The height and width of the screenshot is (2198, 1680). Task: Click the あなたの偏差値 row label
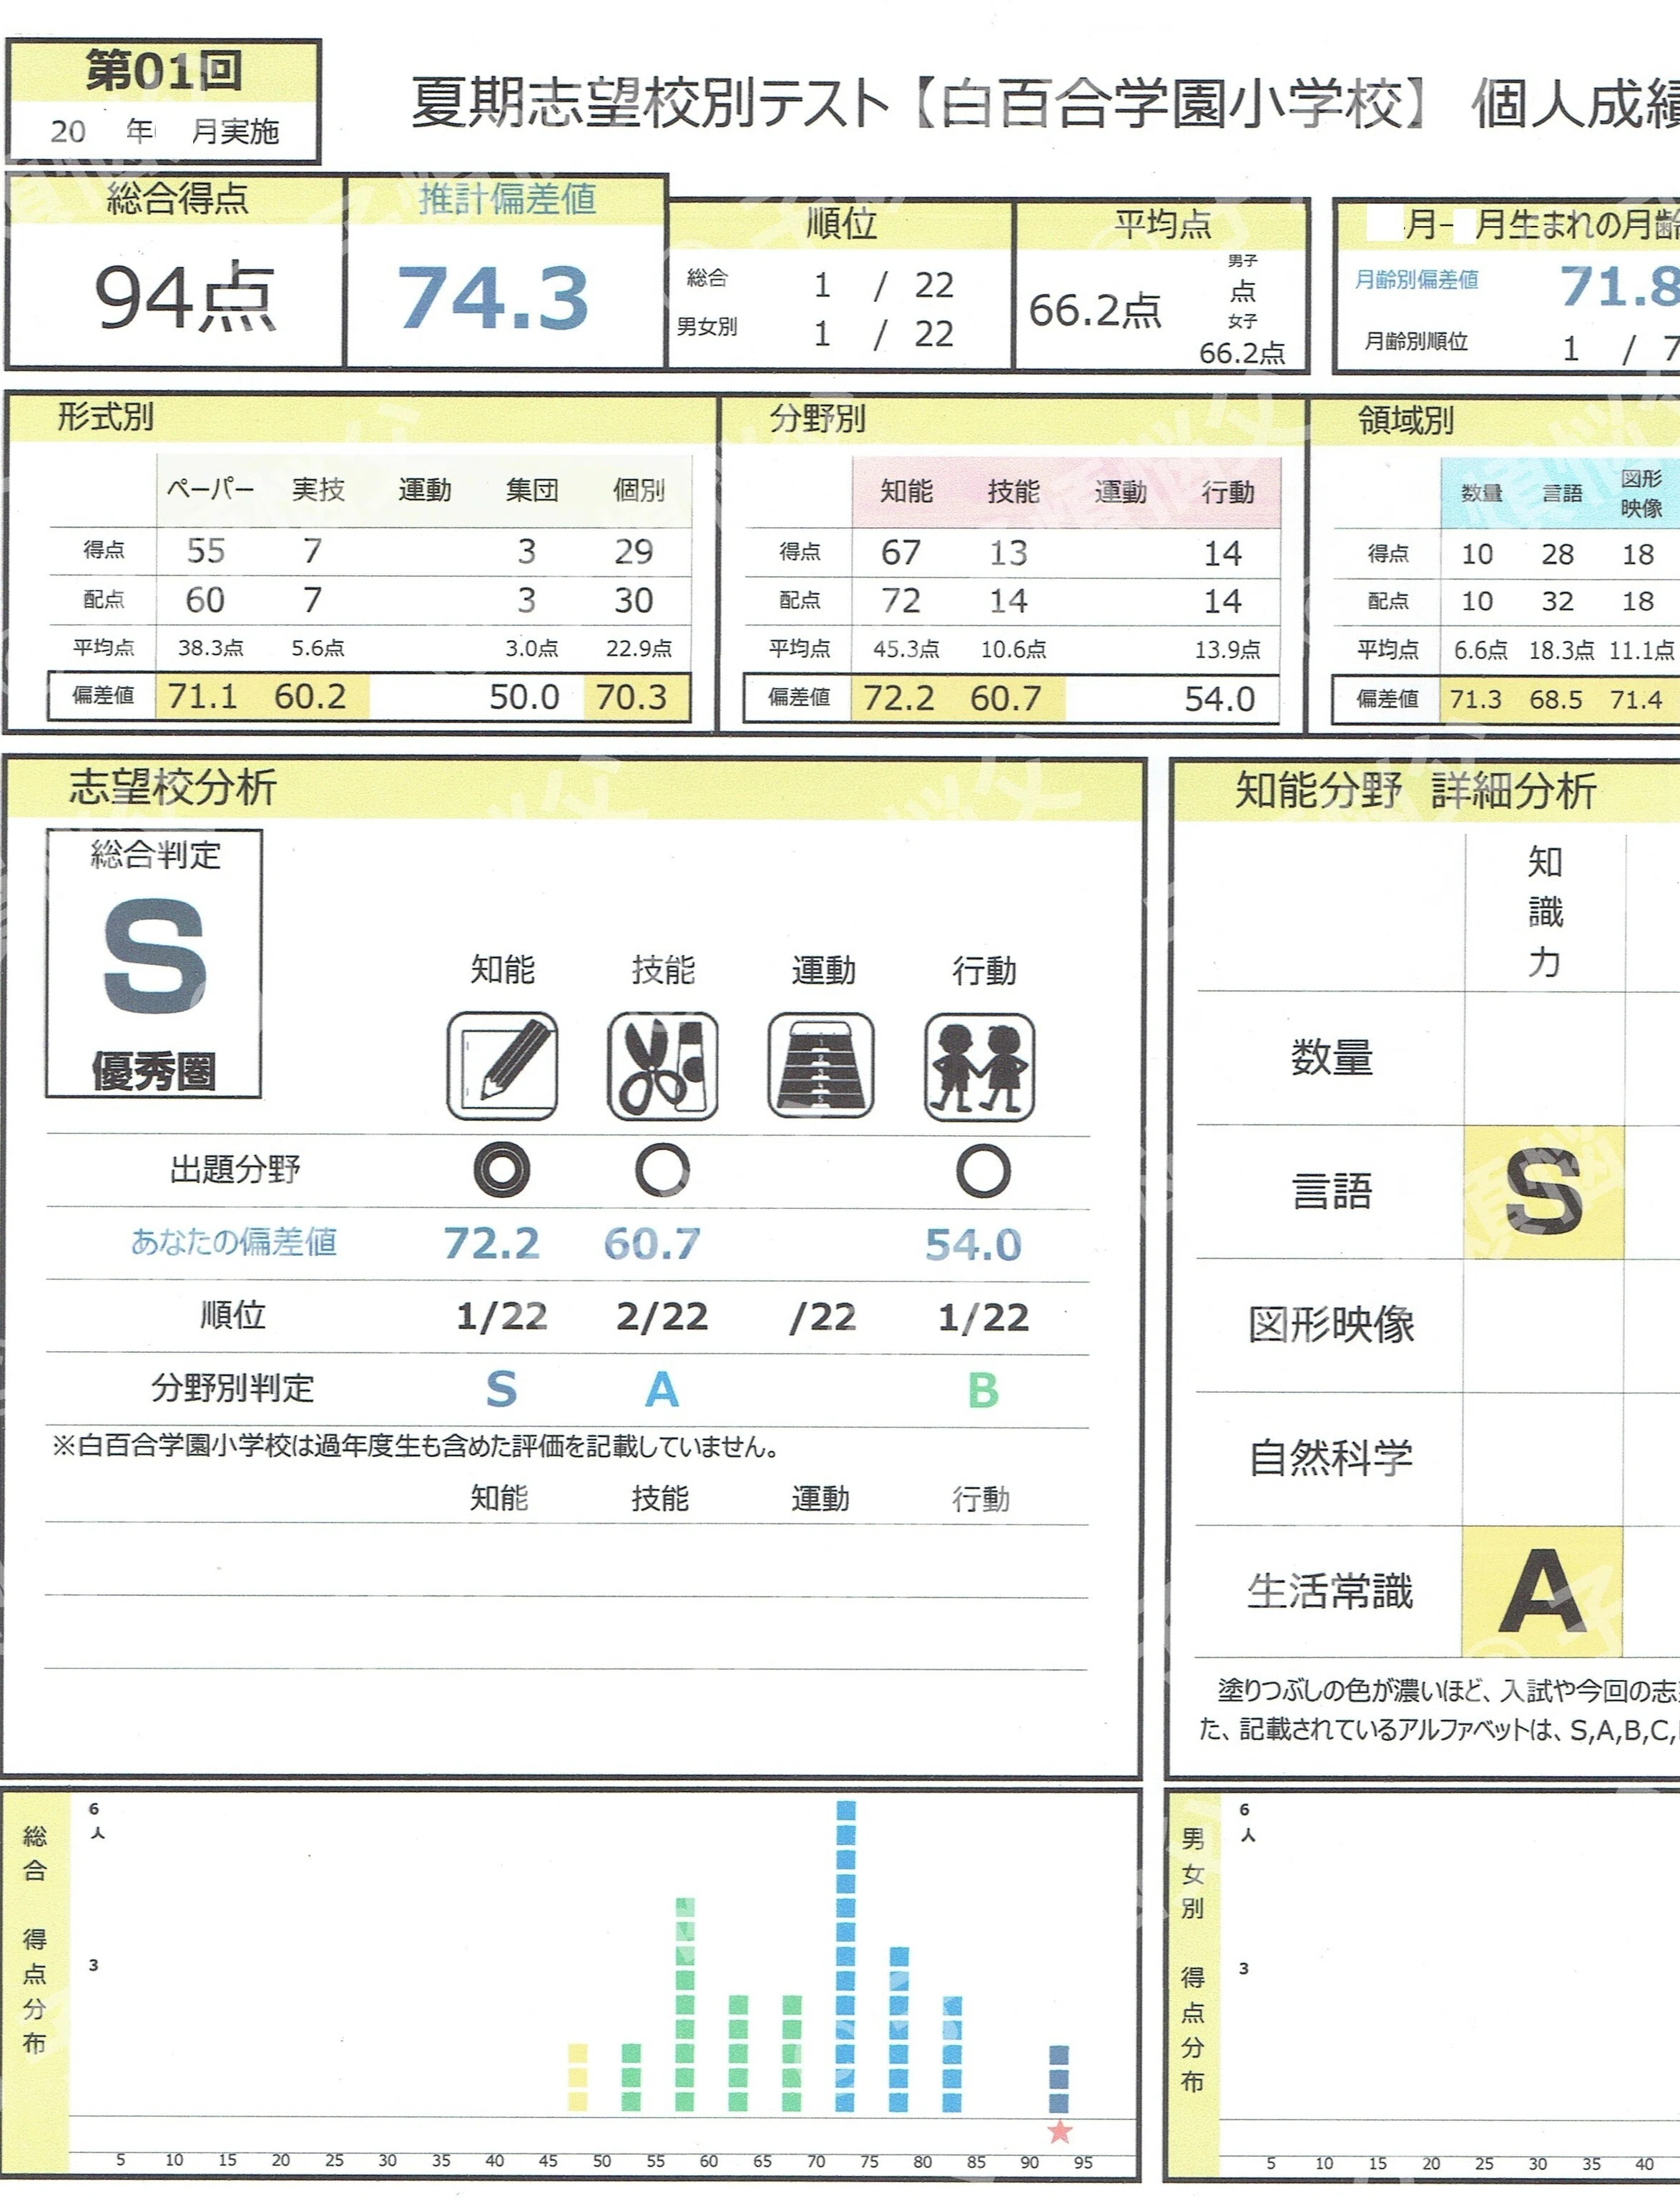[x=234, y=1242]
